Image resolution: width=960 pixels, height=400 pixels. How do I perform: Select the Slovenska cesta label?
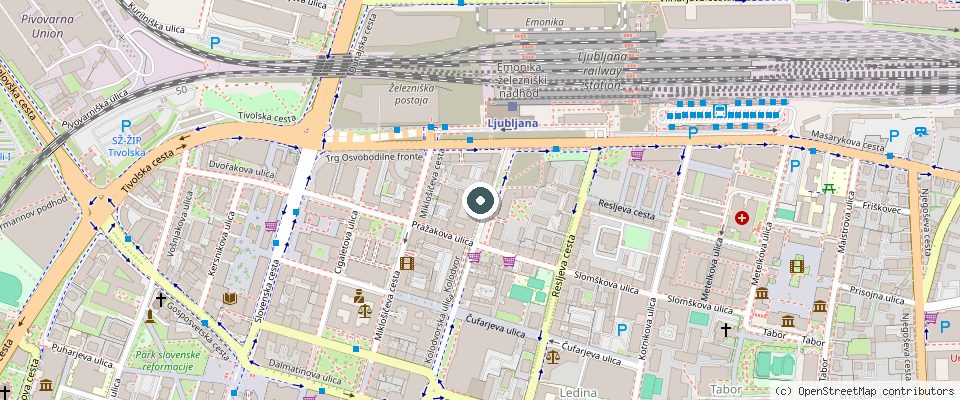click(x=266, y=292)
